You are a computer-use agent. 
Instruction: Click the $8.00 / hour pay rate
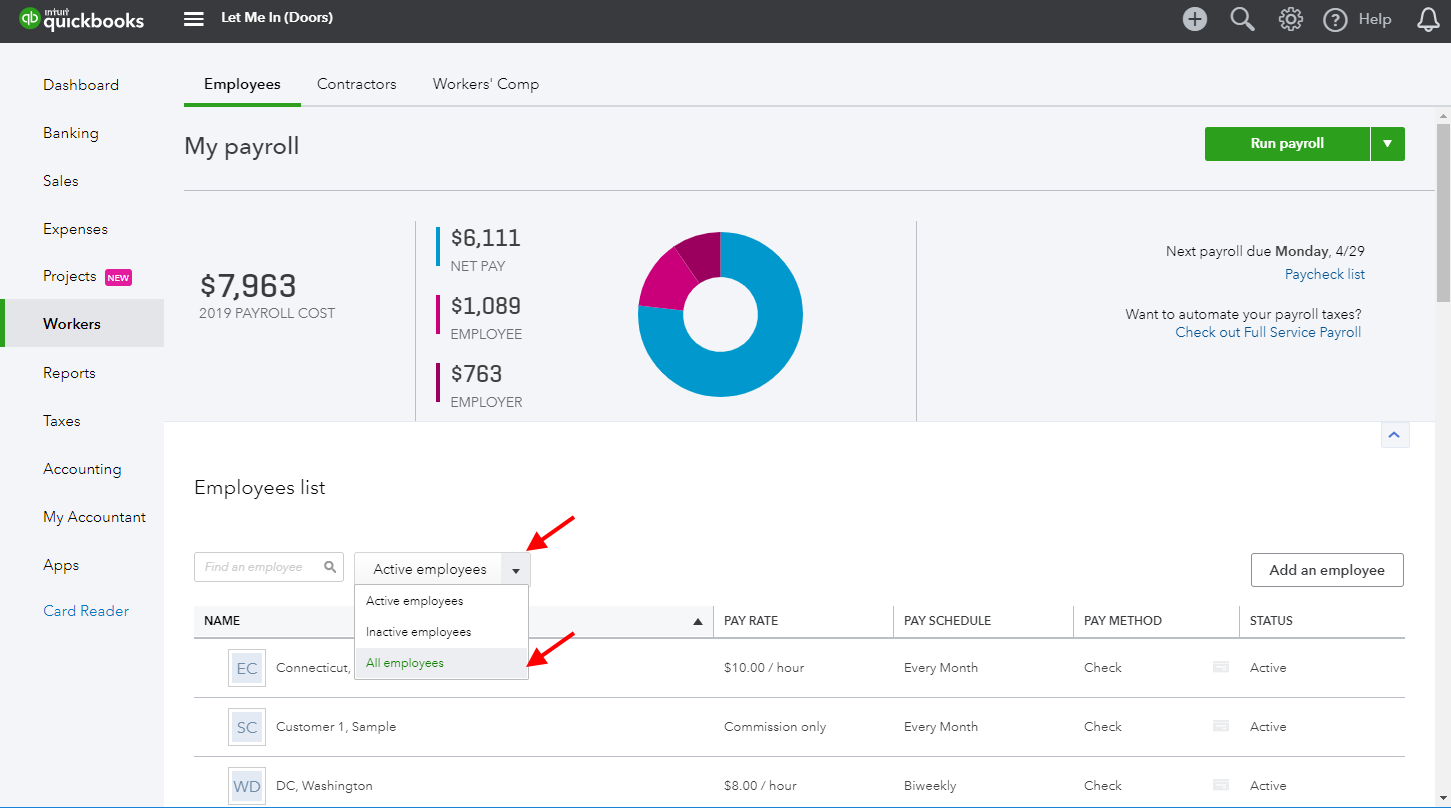760,786
